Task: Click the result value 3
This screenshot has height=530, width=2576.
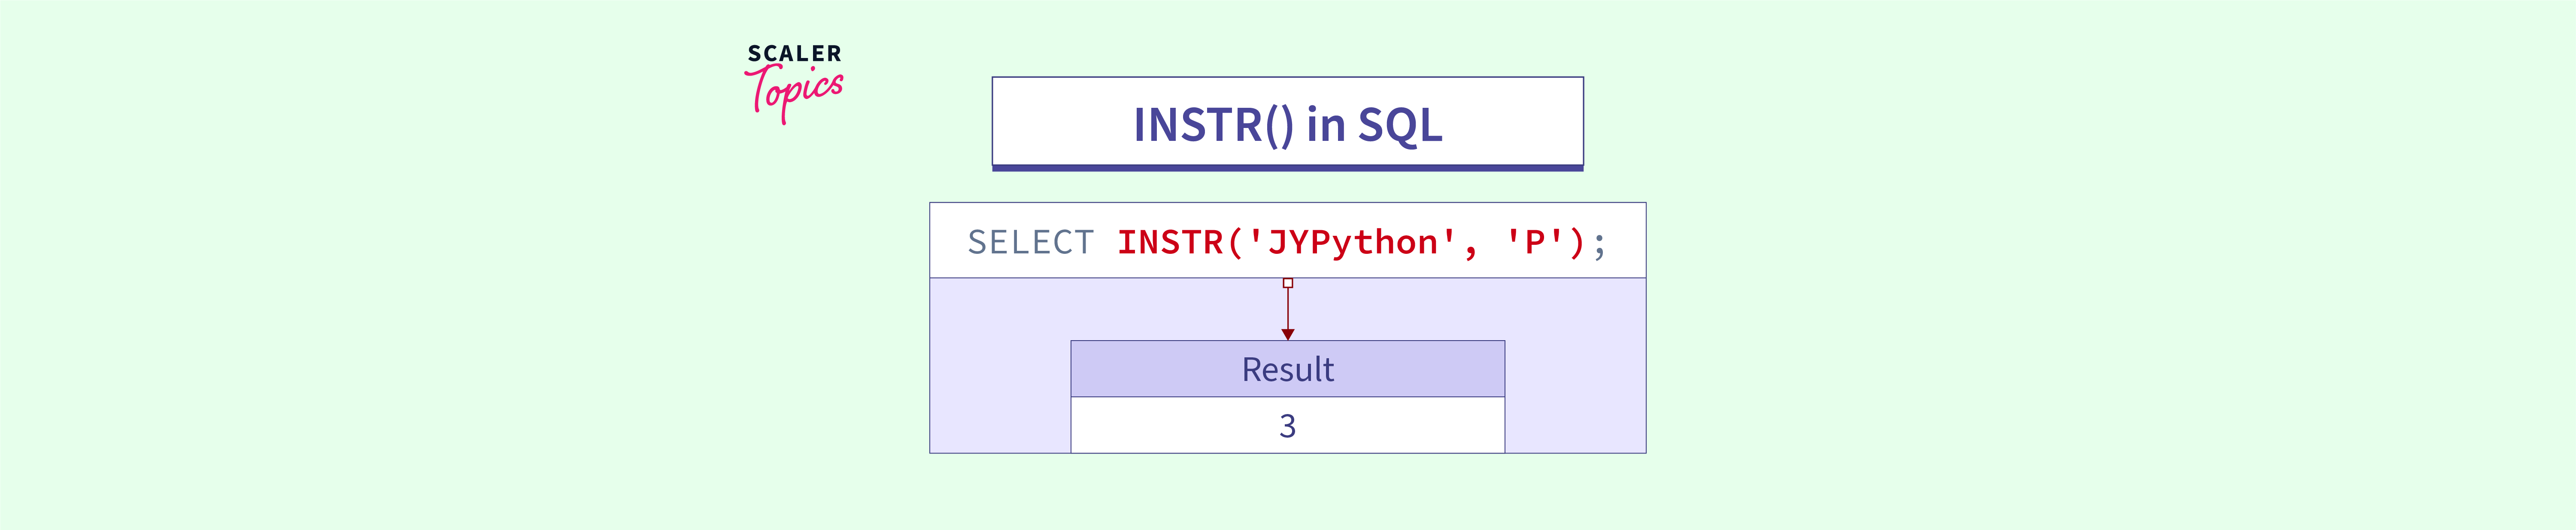Action: [1287, 427]
